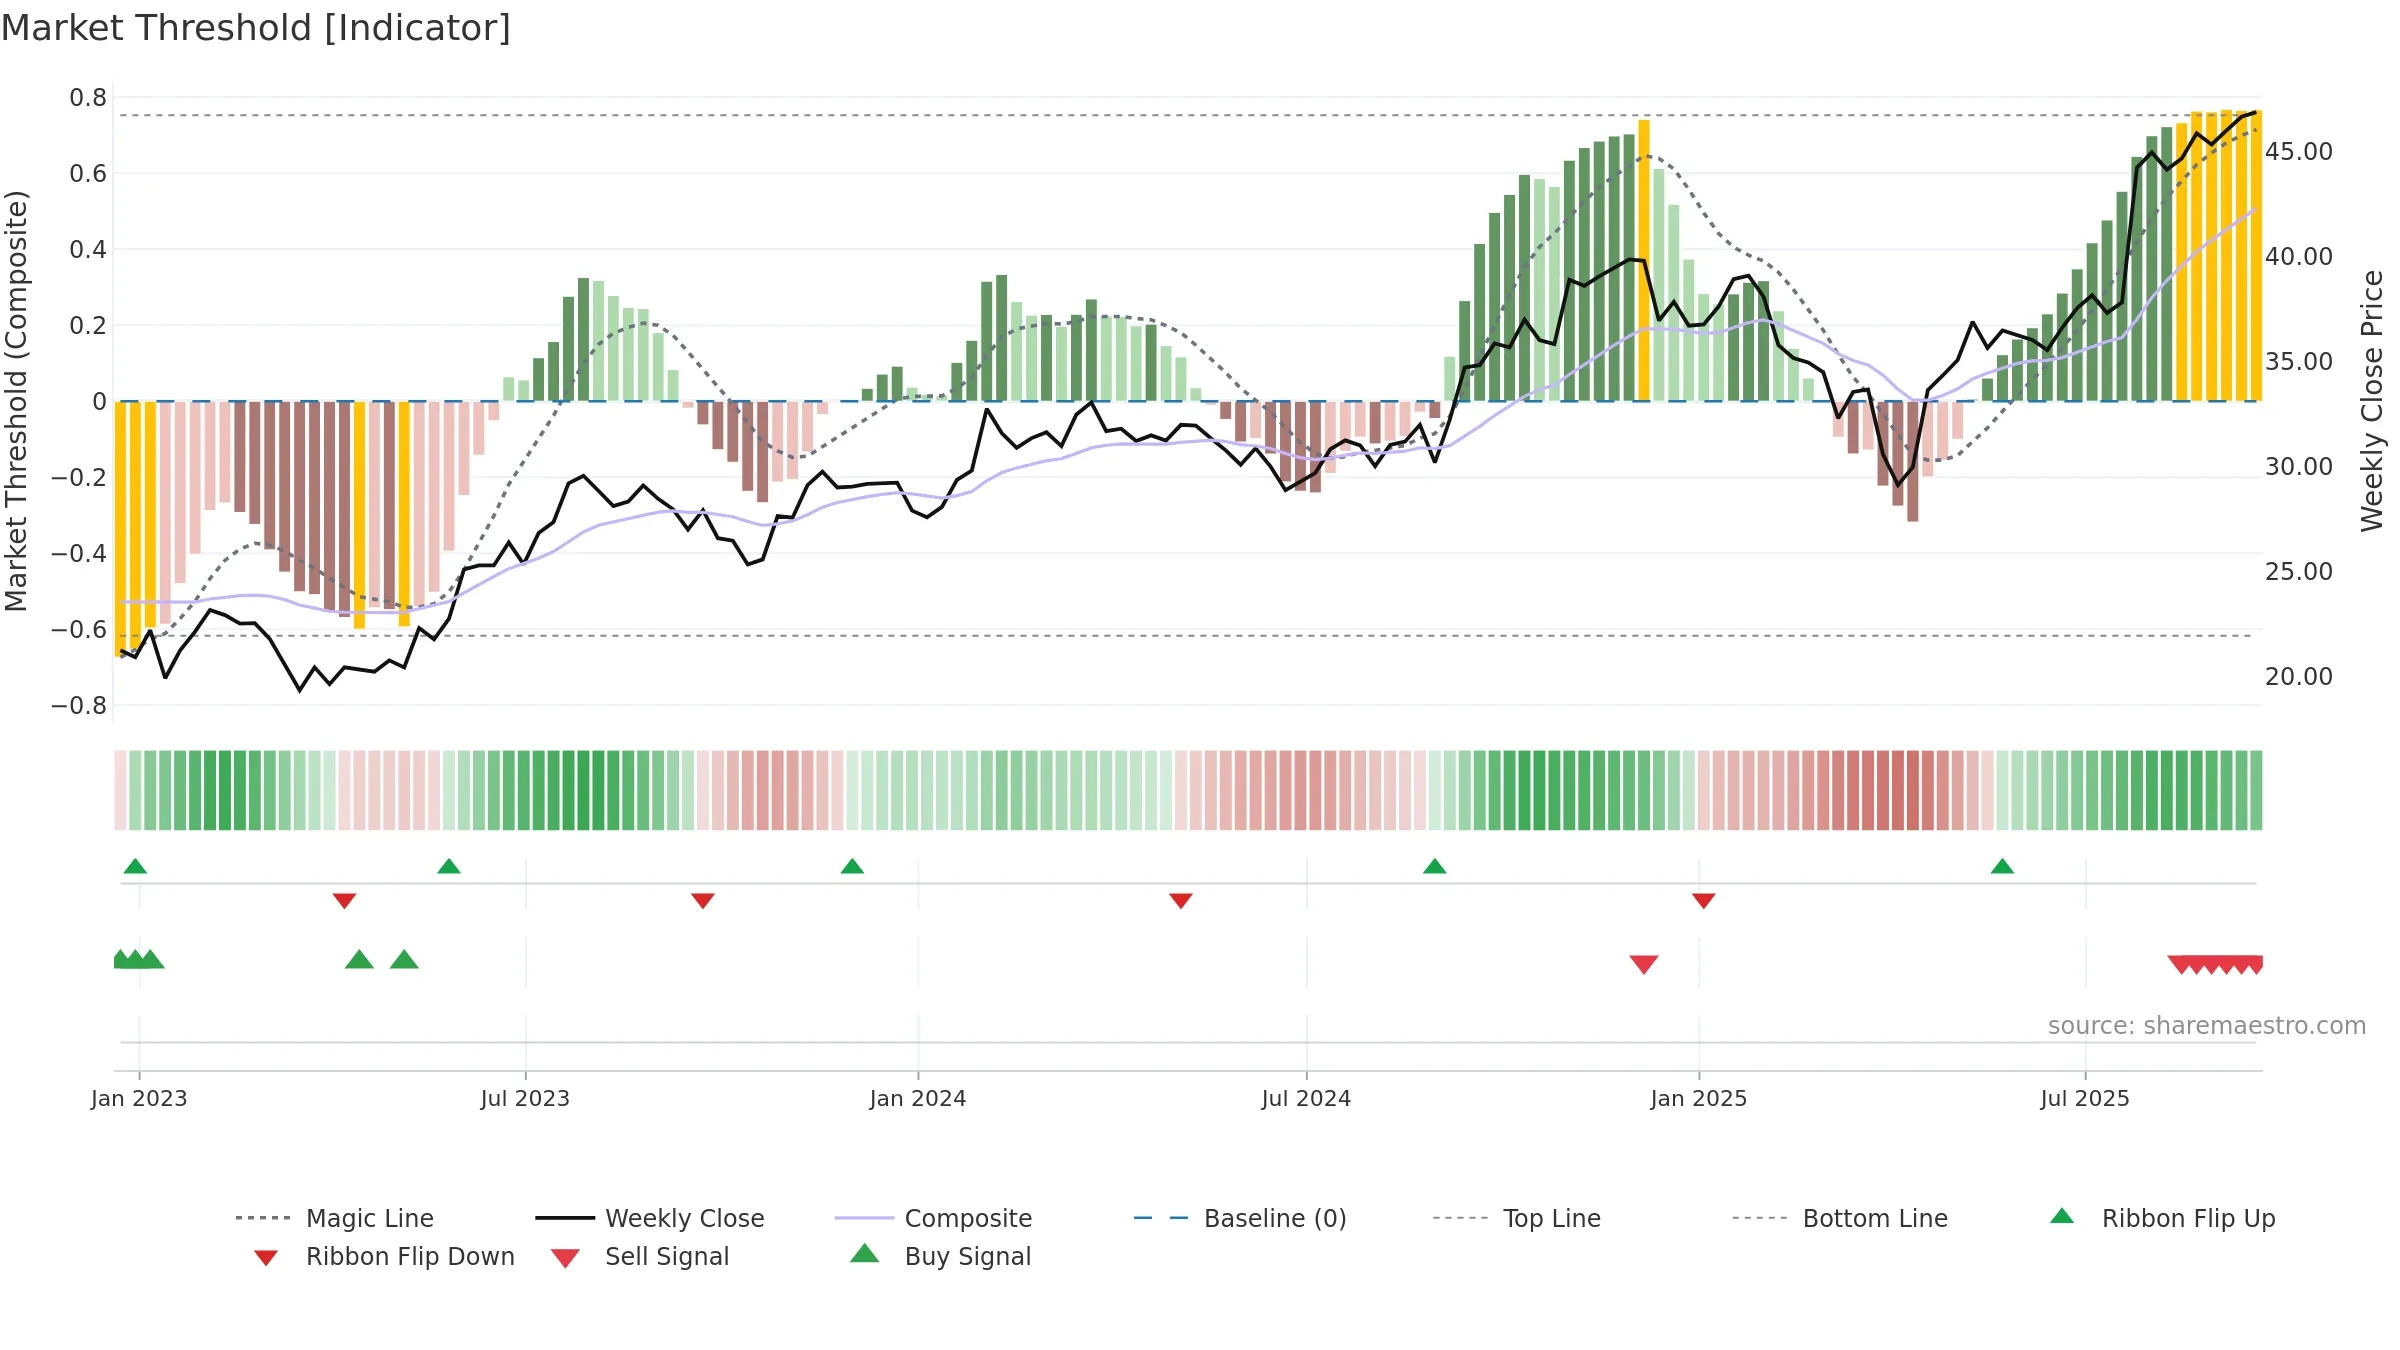Click the −0.4 left axis tick label
Screen dimensions: 2400x1350
coord(79,554)
